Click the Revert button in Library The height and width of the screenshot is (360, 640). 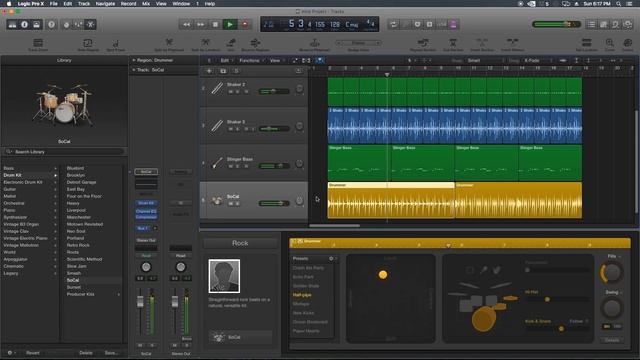pos(33,353)
